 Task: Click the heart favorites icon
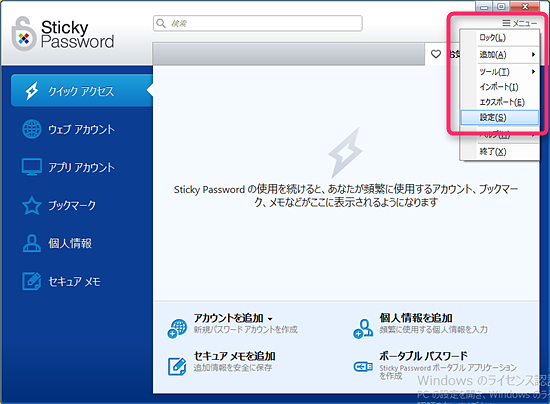coord(436,54)
